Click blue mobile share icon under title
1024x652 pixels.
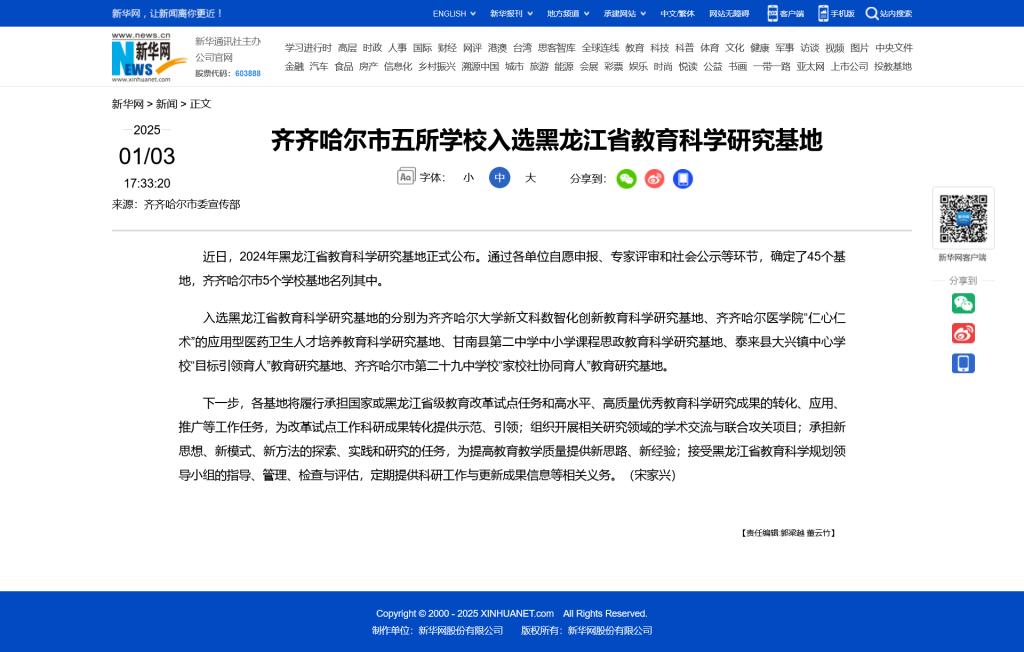(x=683, y=179)
